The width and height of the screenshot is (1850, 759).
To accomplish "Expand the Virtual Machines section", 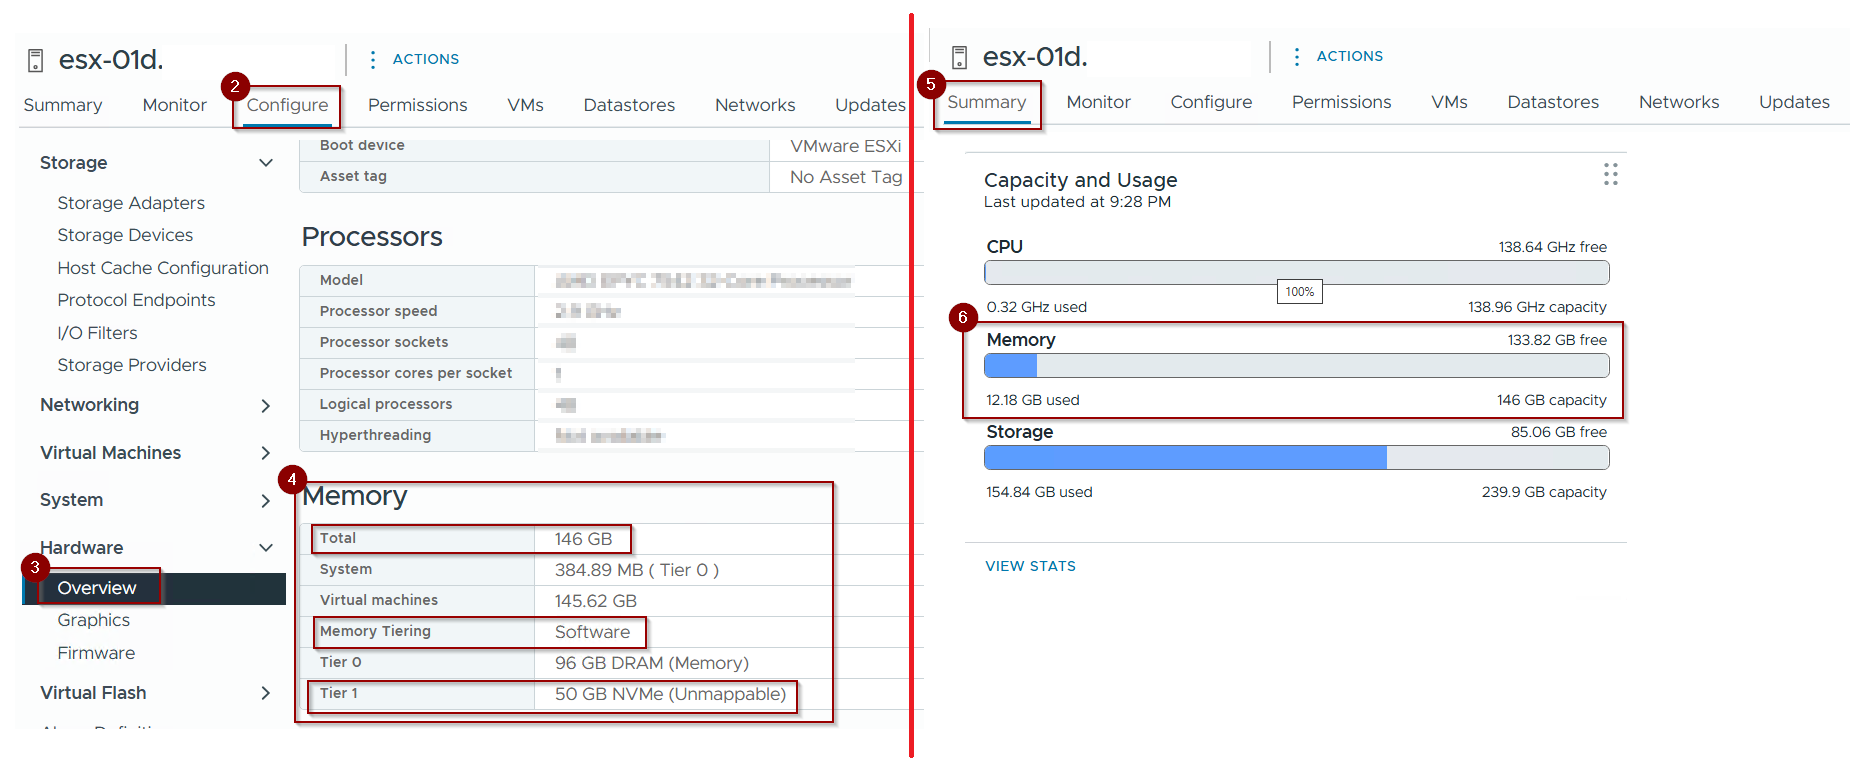I will click(x=266, y=453).
